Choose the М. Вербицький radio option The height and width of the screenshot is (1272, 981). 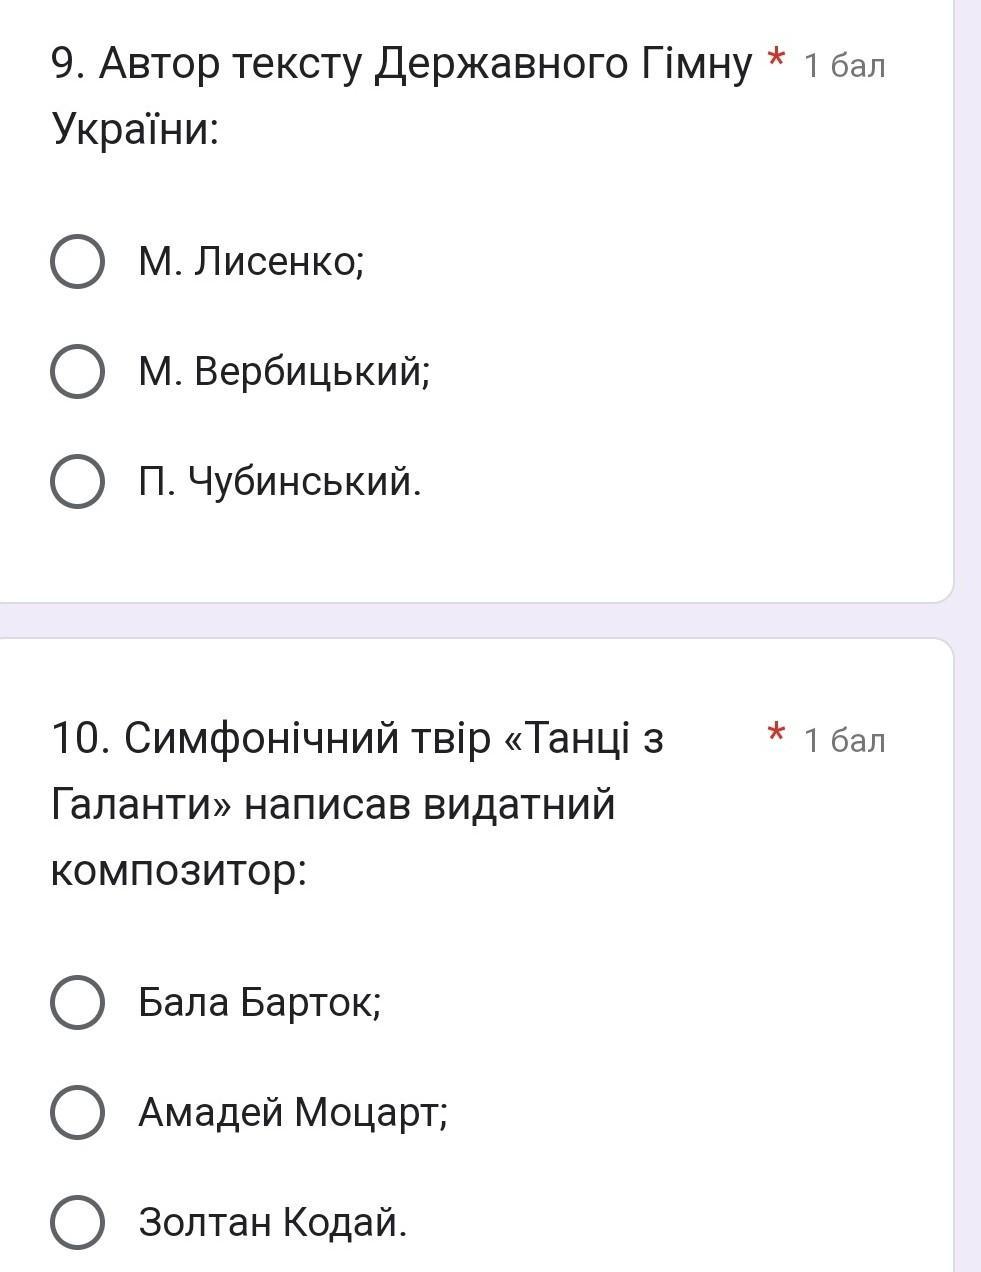click(77, 372)
